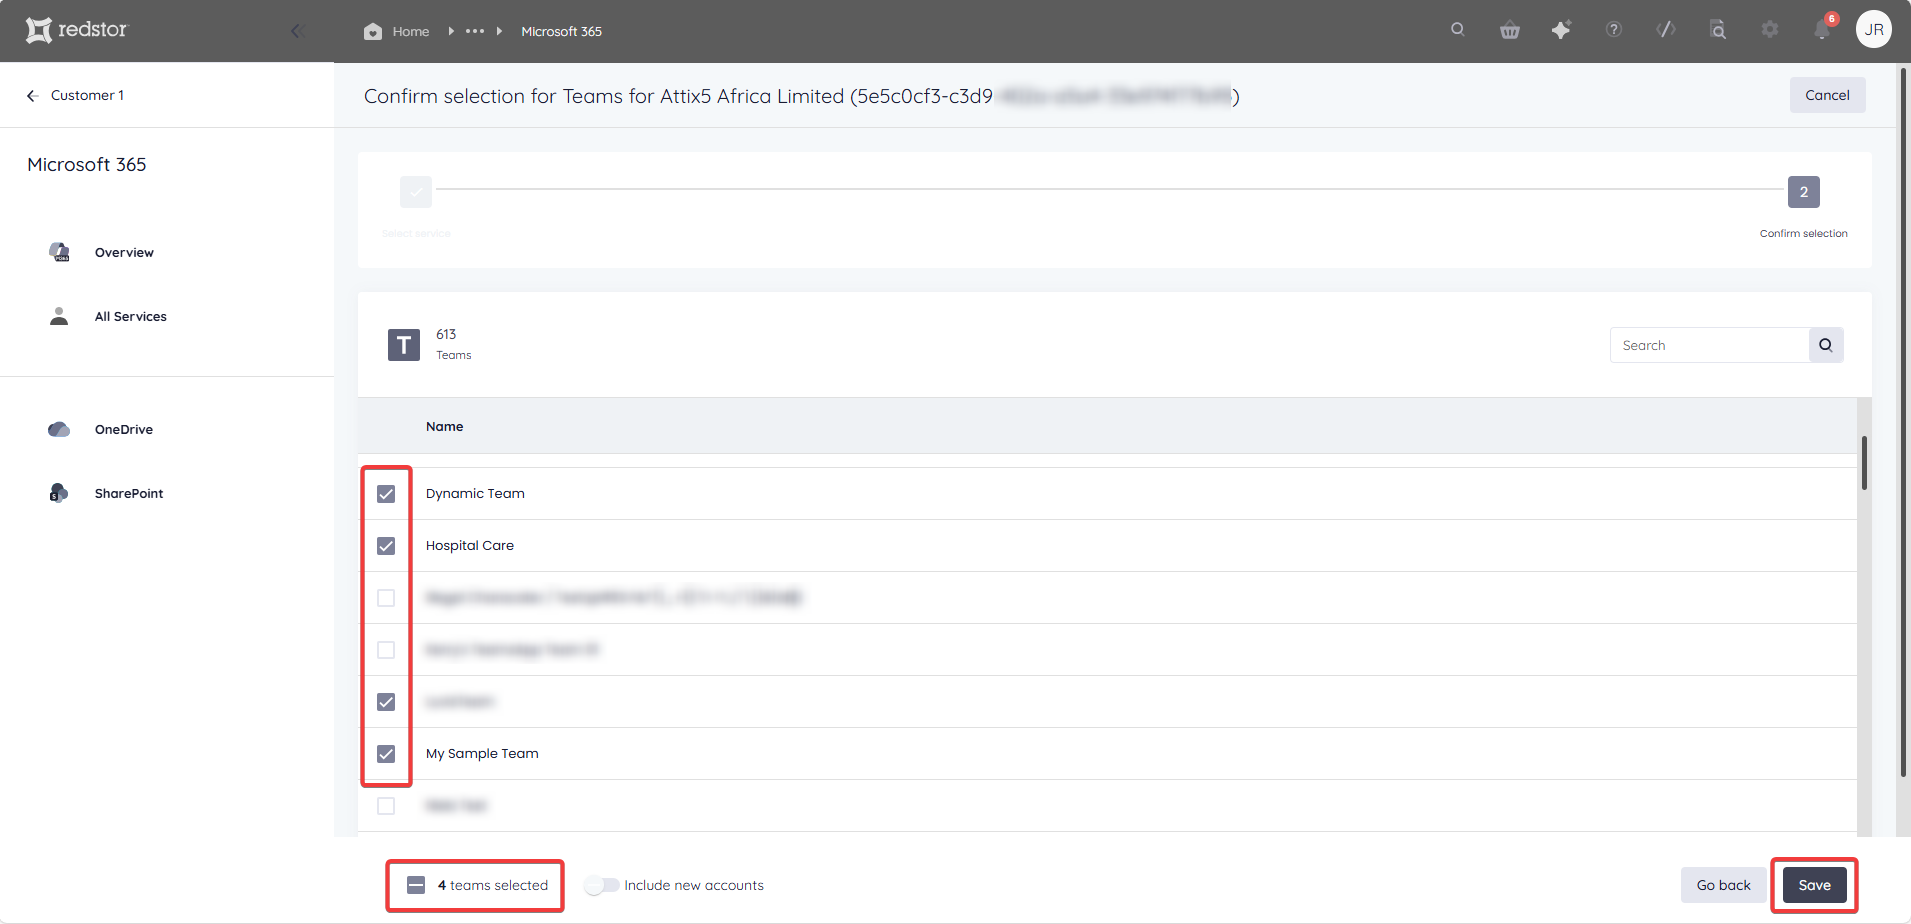Focus the Teams search field
This screenshot has width=1911, height=924.
point(1709,345)
